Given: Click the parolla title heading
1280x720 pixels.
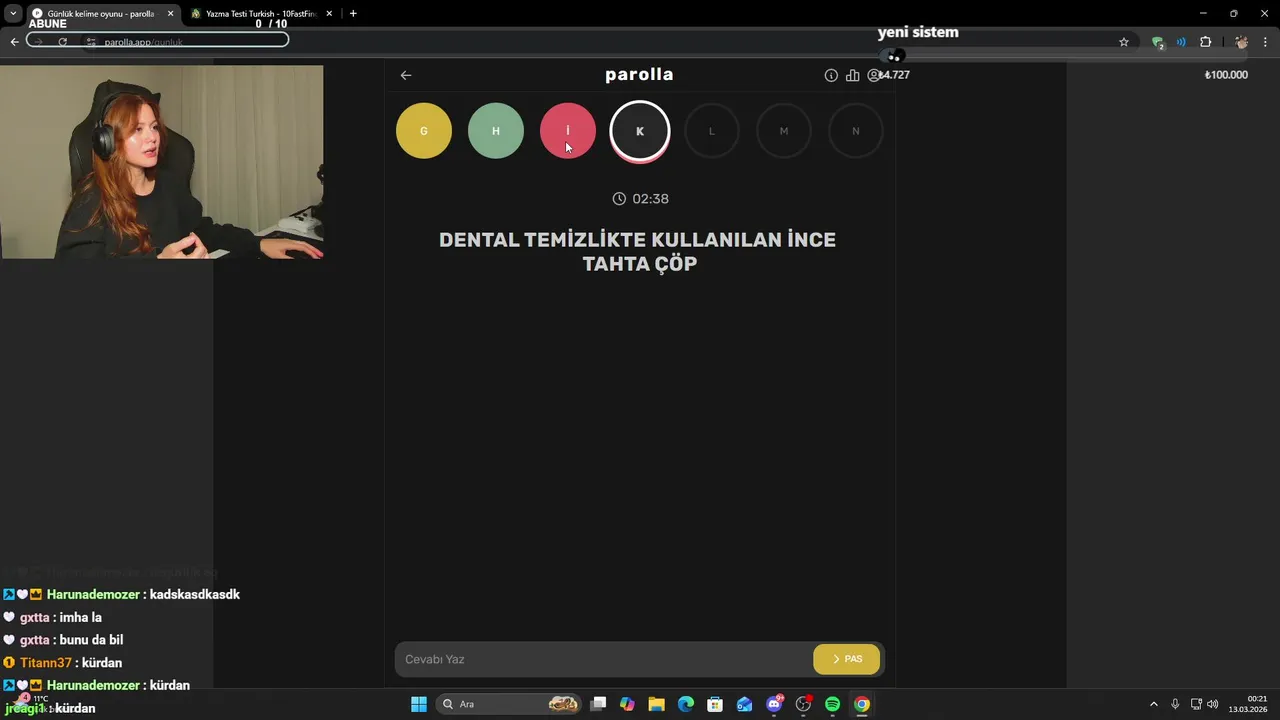Looking at the screenshot, I should pyautogui.click(x=639, y=75).
